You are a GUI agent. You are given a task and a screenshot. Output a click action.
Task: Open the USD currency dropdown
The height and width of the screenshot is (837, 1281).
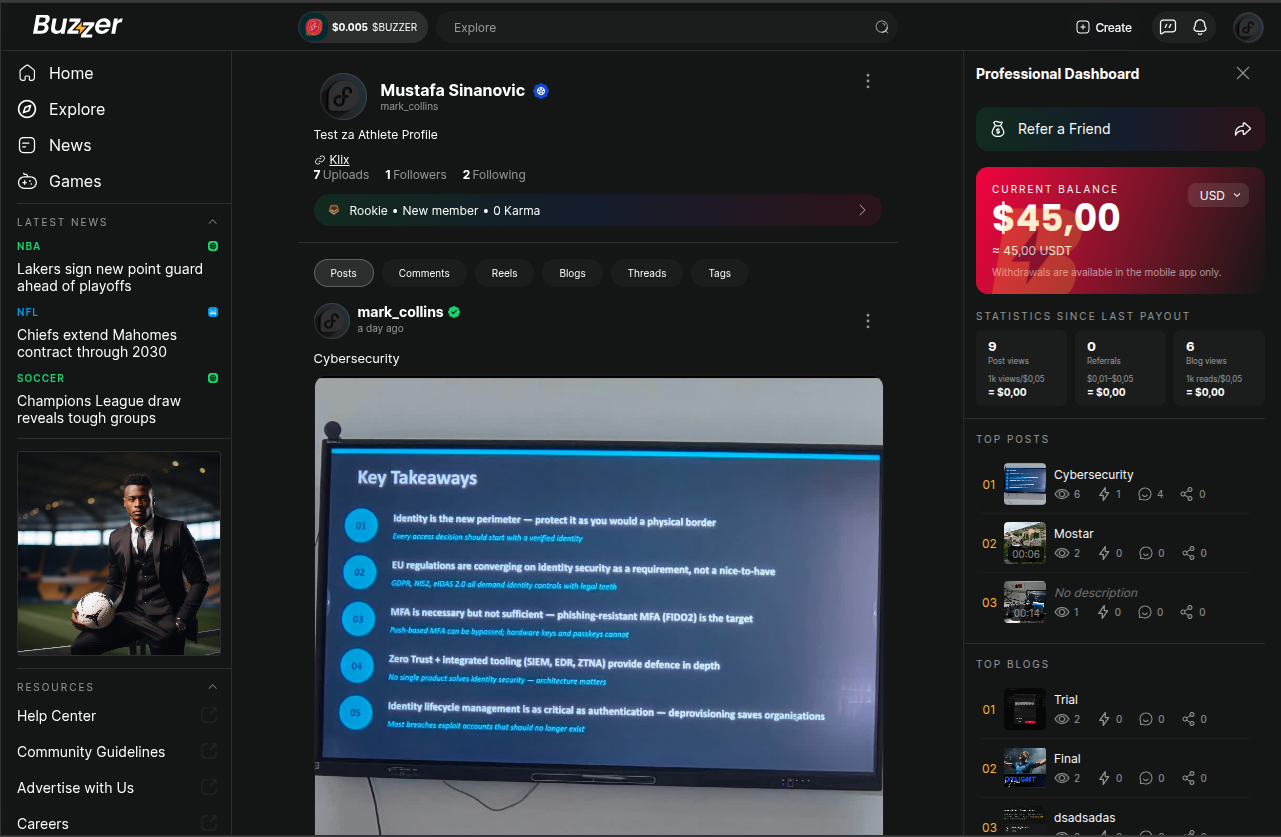(1218, 195)
